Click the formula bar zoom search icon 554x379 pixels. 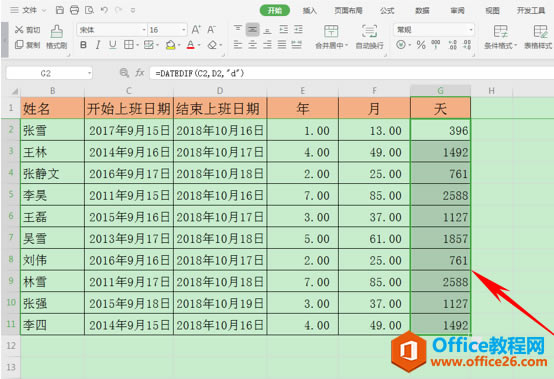pos(124,73)
